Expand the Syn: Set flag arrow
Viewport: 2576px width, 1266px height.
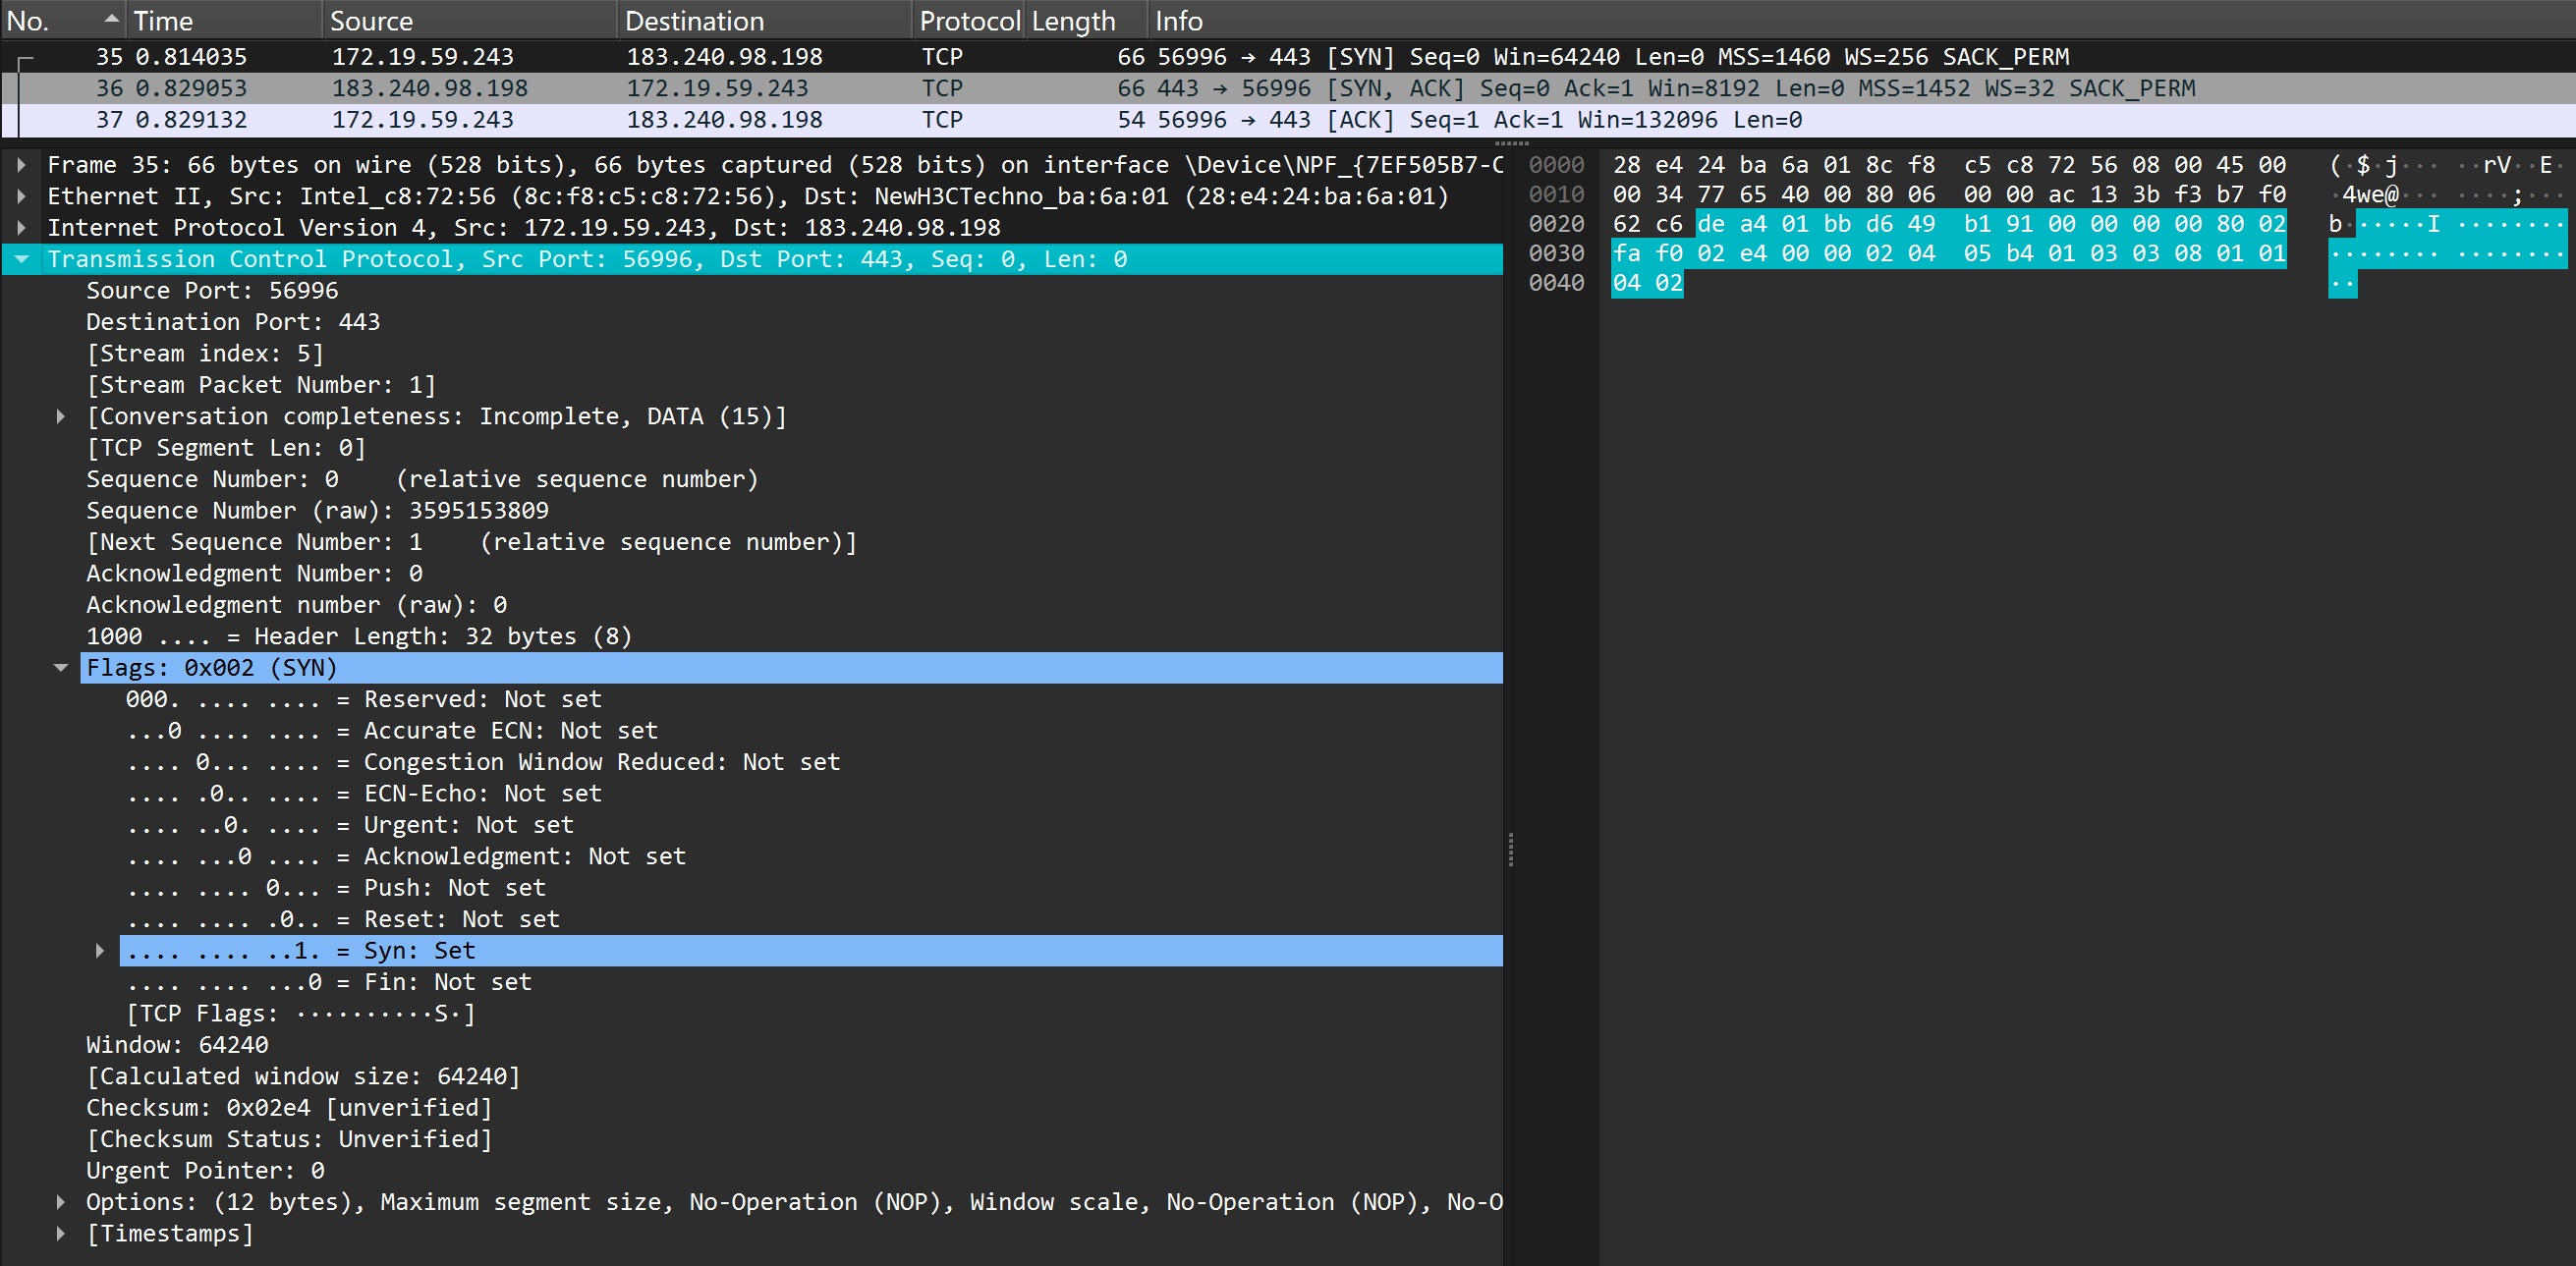(x=100, y=950)
